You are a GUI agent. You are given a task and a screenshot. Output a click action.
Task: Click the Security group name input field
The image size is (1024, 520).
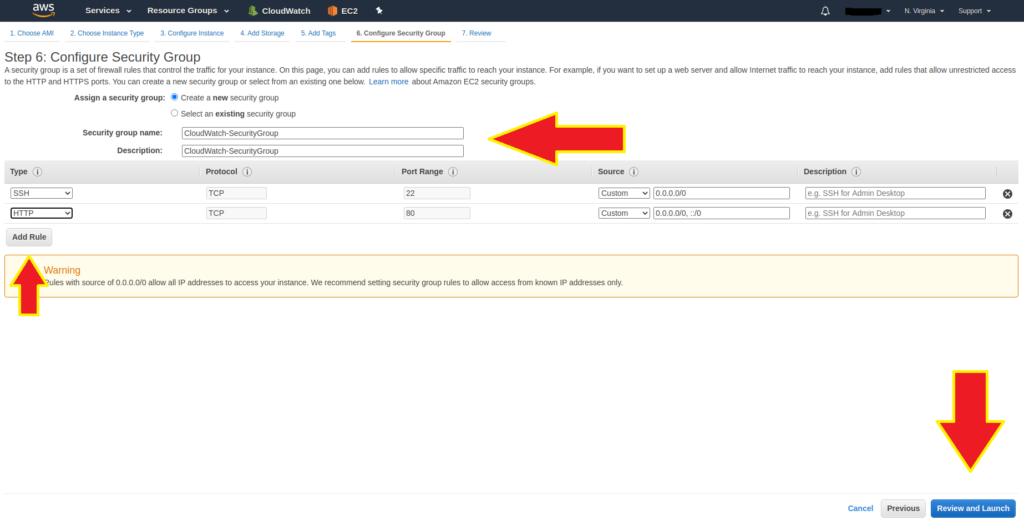[x=322, y=133]
